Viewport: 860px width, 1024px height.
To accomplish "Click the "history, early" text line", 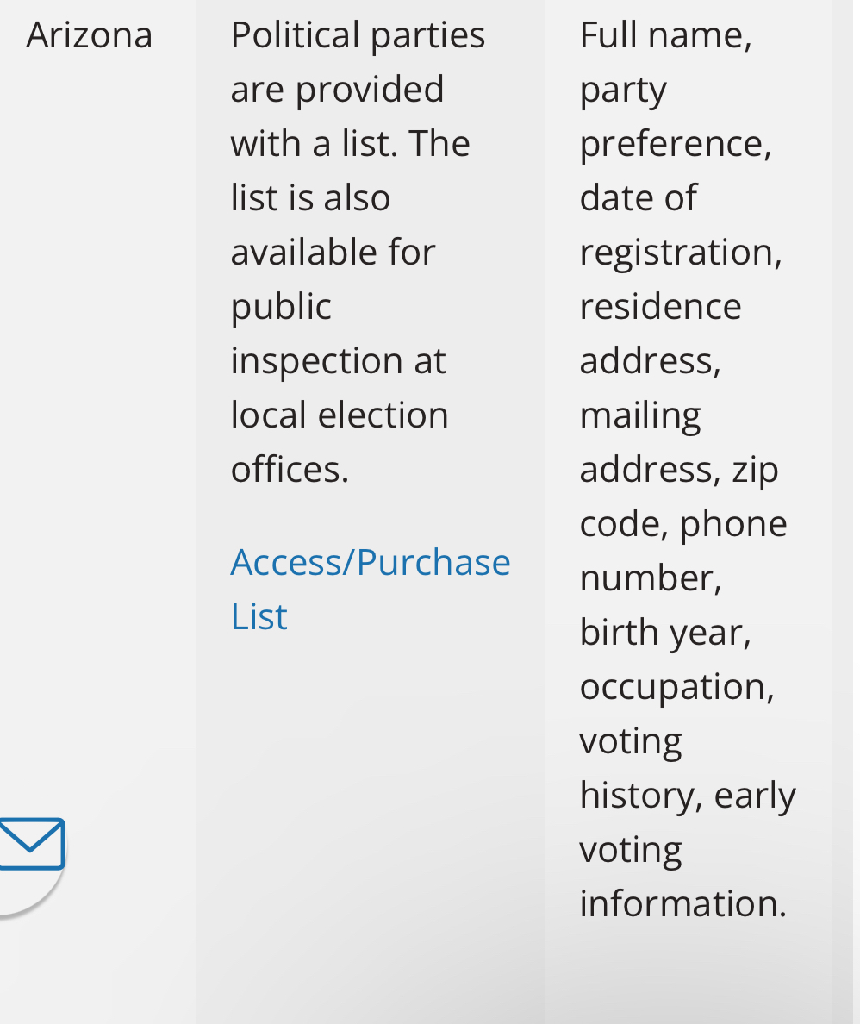I will [688, 796].
